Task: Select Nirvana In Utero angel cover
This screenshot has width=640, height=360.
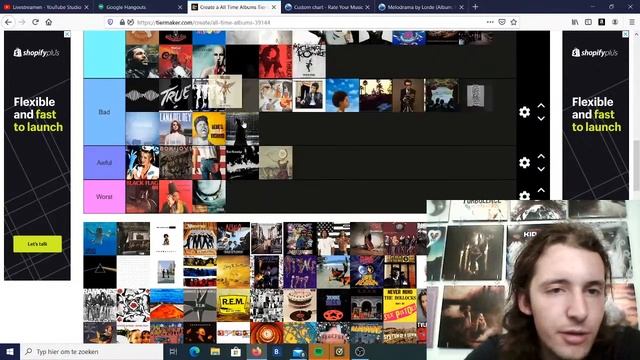Action: click(225, 91)
